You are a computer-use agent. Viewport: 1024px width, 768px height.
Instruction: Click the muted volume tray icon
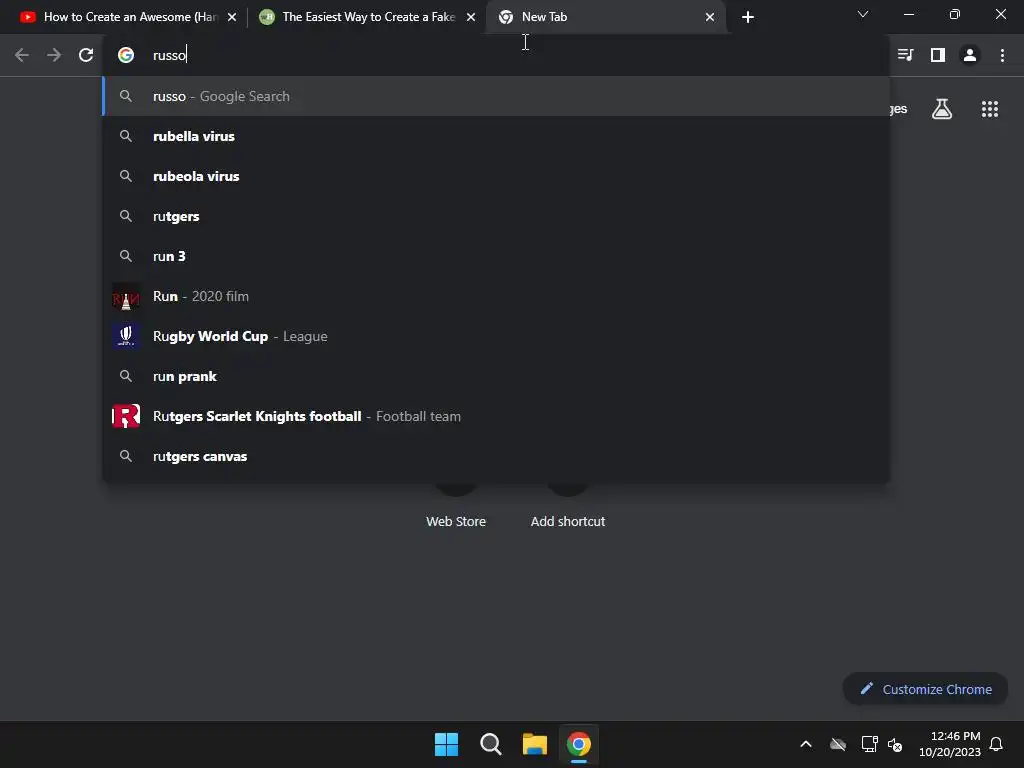point(895,744)
